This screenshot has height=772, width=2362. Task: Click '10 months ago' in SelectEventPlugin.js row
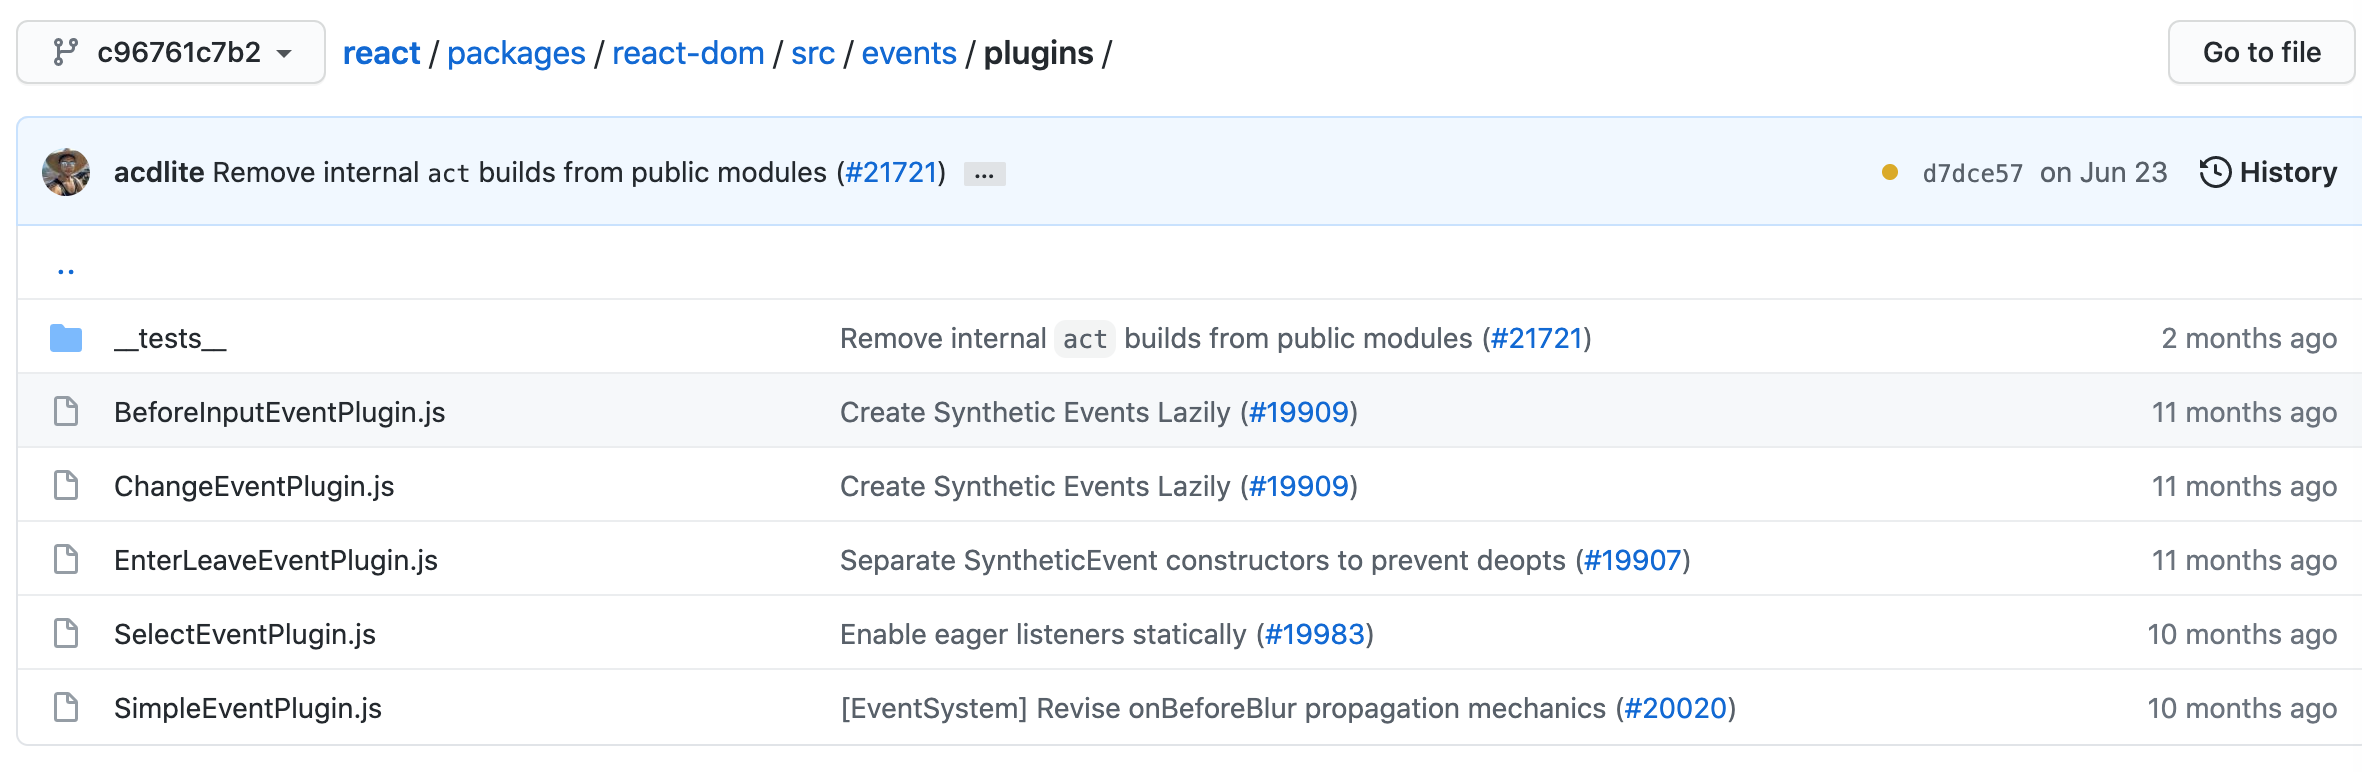pyautogui.click(x=2242, y=634)
